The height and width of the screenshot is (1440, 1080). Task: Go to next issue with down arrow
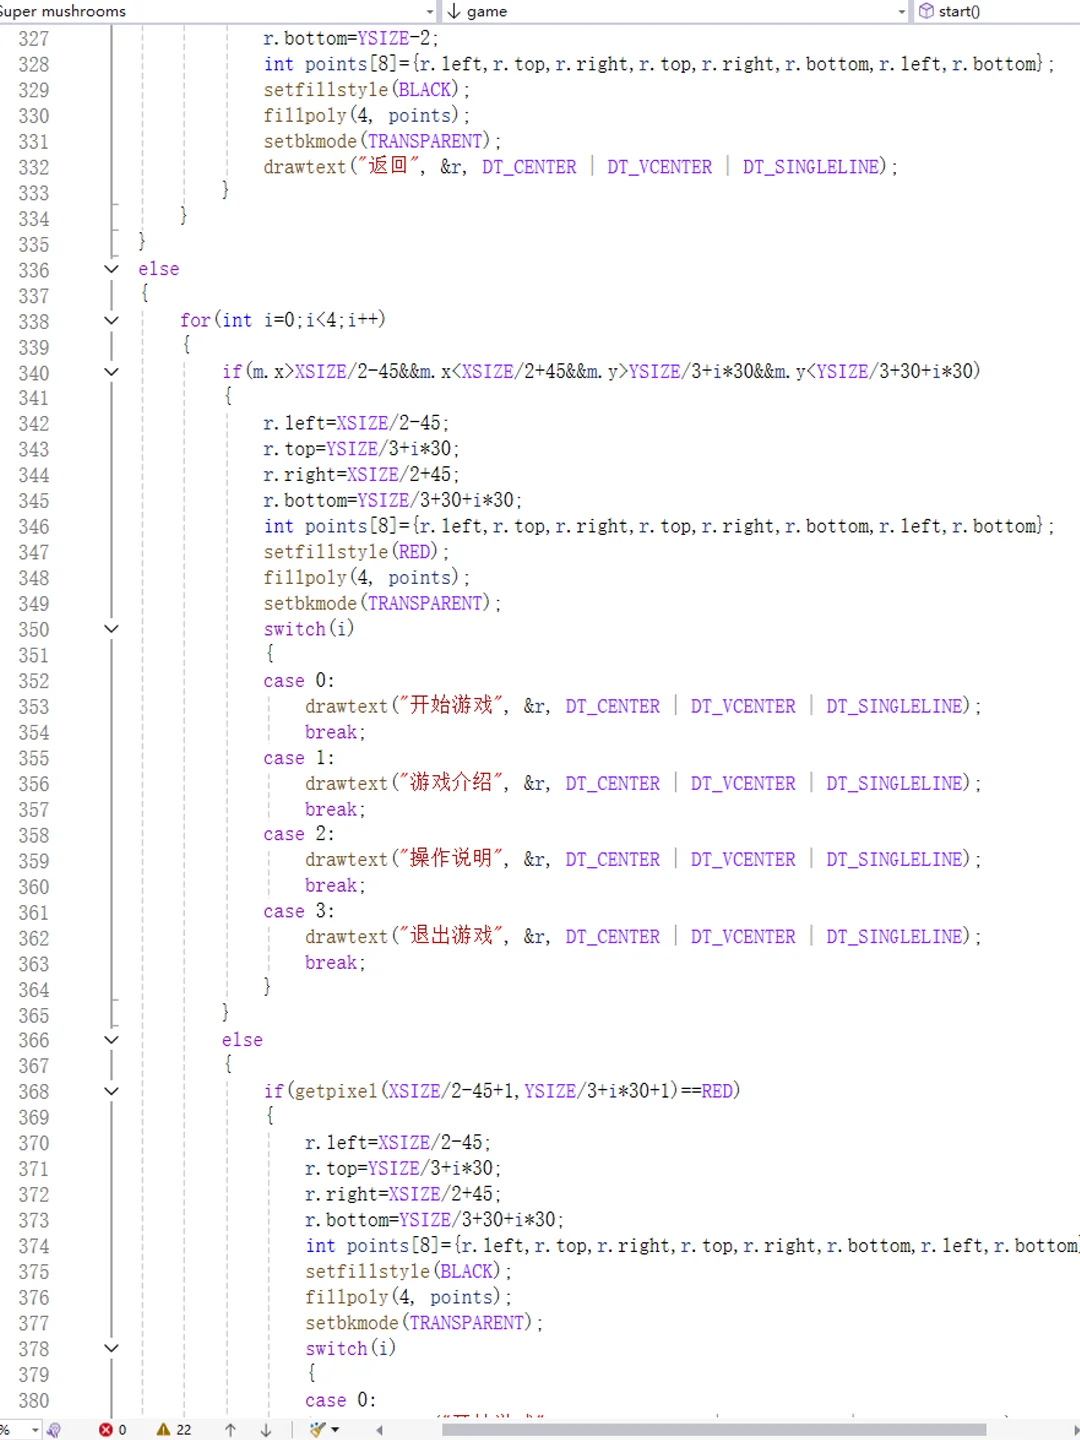[266, 1430]
